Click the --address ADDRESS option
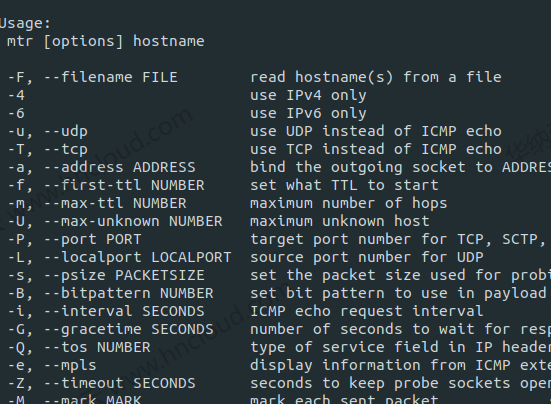 pos(119,167)
